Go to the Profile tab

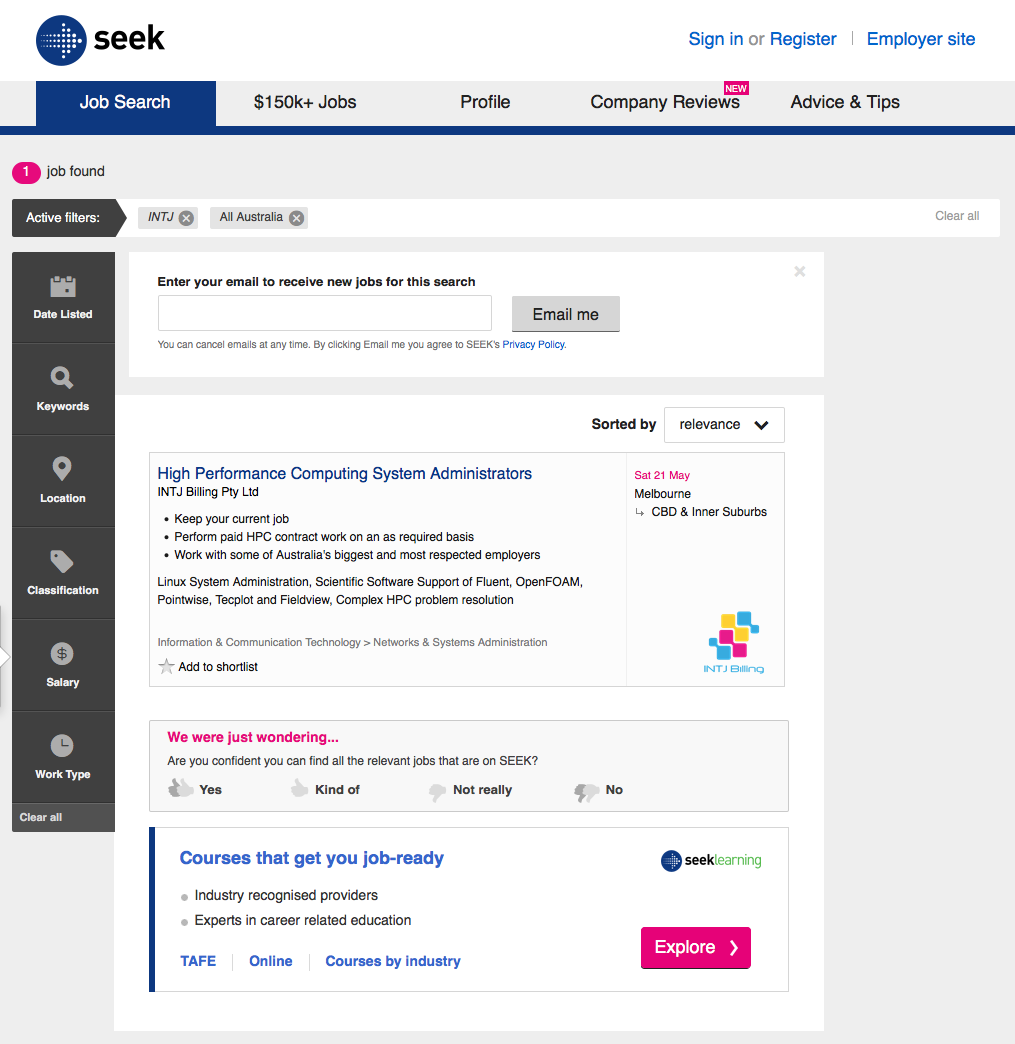(x=485, y=103)
